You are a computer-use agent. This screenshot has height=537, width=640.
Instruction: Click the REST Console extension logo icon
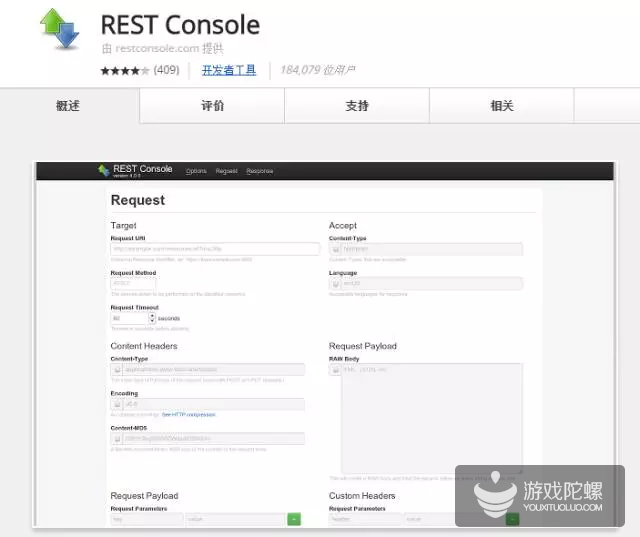click(60, 29)
